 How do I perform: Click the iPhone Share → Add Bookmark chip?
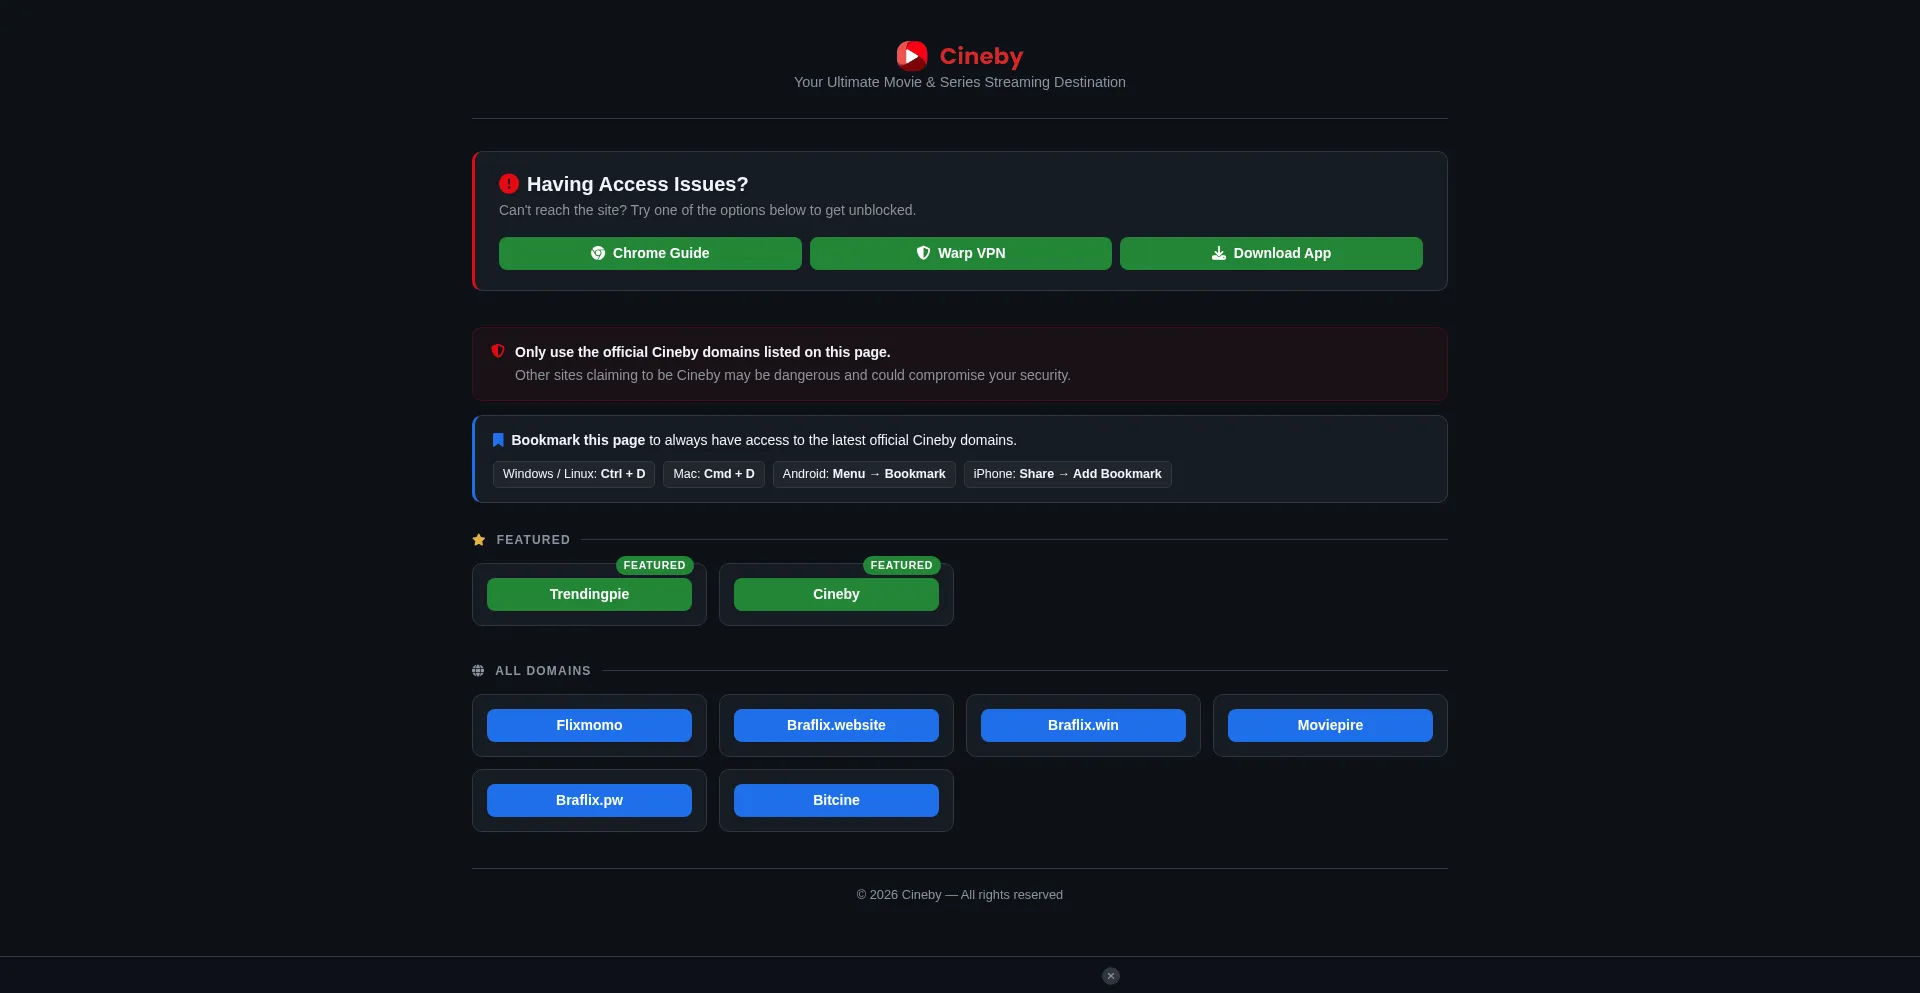coord(1067,474)
